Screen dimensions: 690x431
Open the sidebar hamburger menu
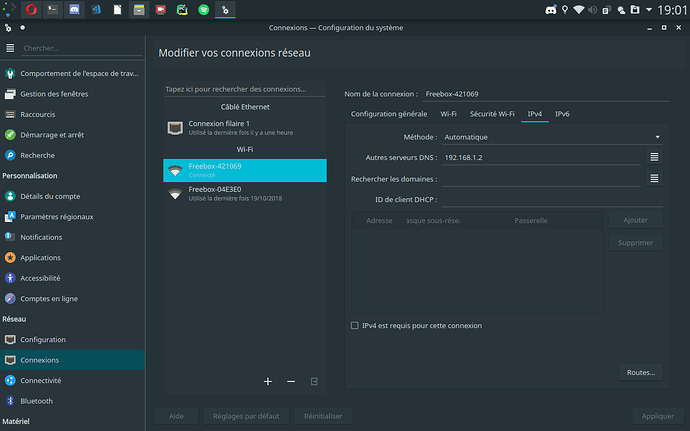(x=10, y=48)
